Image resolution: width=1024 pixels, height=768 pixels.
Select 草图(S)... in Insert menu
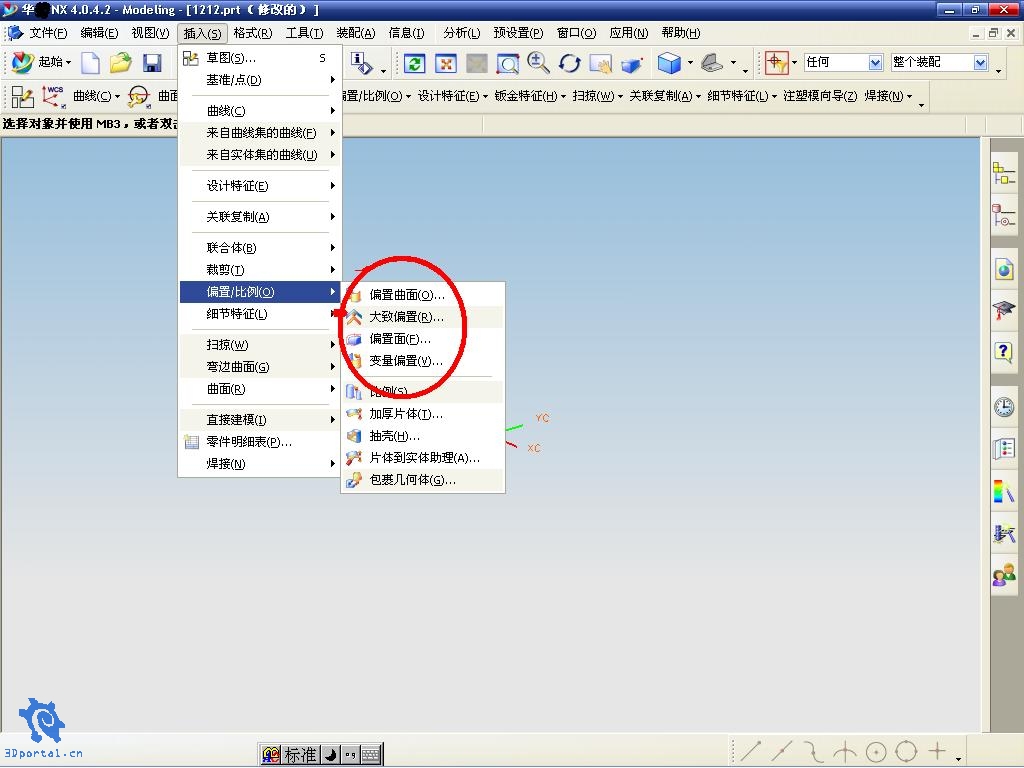coord(259,58)
